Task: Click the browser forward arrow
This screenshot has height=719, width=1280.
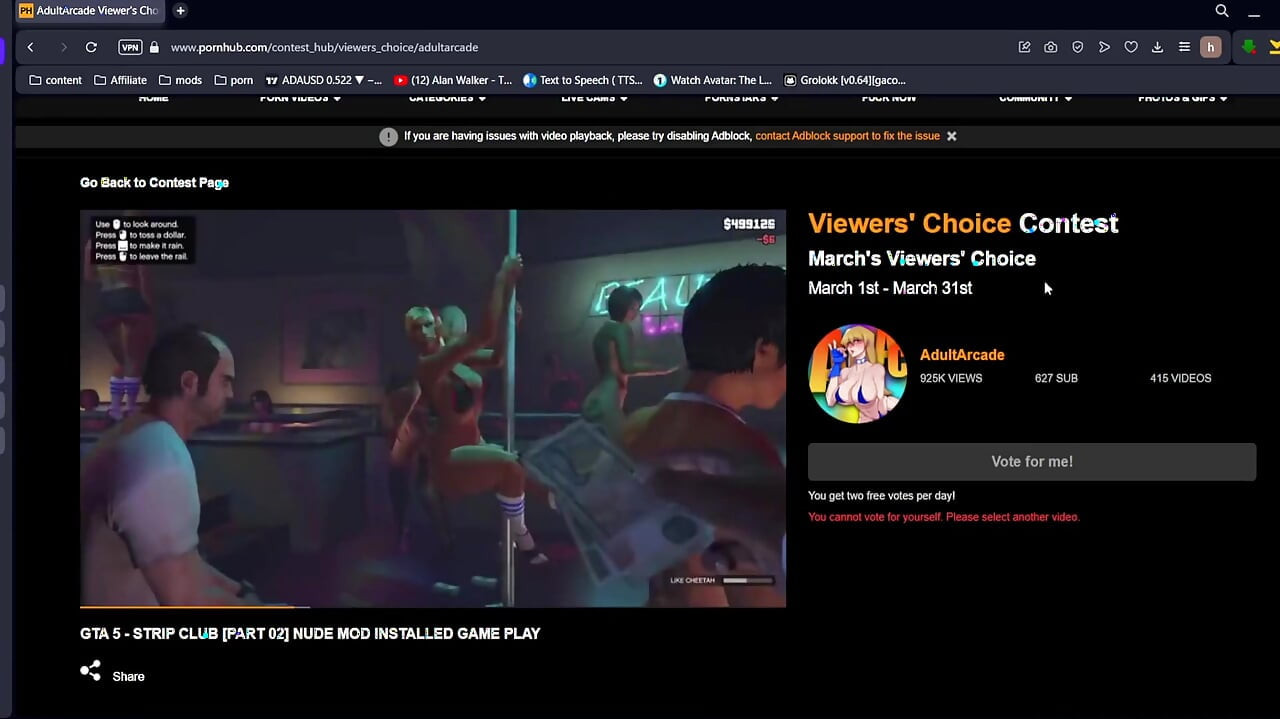Action: click(63, 47)
